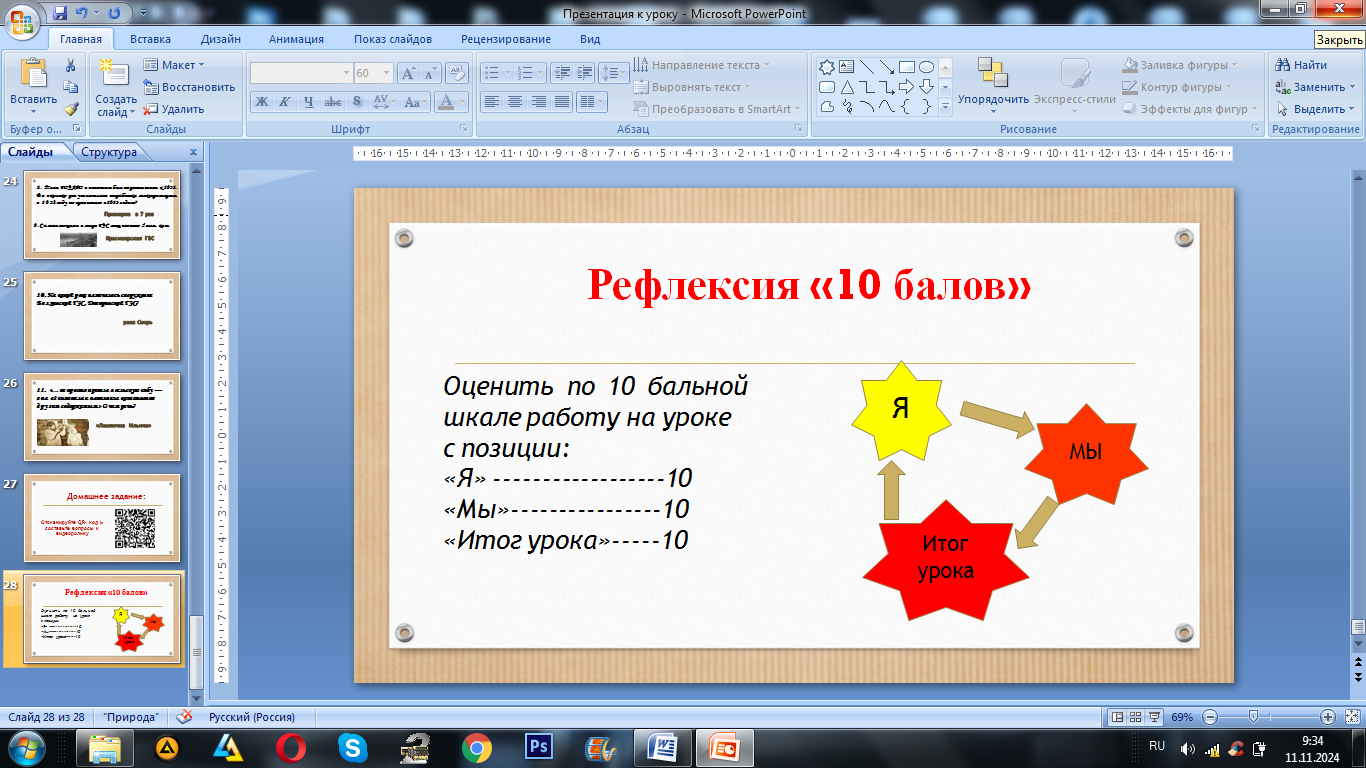
Task: Toggle italic (К) formatting
Action: (285, 102)
